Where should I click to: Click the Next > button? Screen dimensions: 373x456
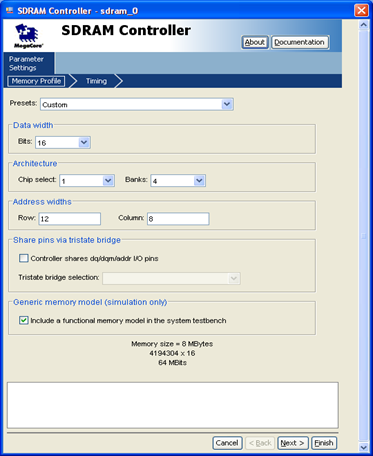[293, 443]
